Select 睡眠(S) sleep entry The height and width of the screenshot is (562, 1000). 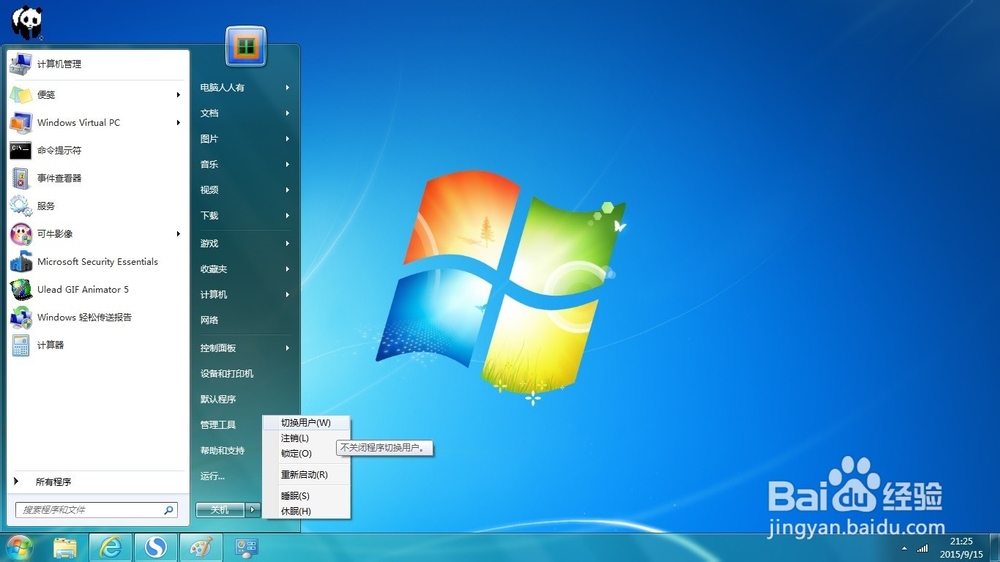306,496
